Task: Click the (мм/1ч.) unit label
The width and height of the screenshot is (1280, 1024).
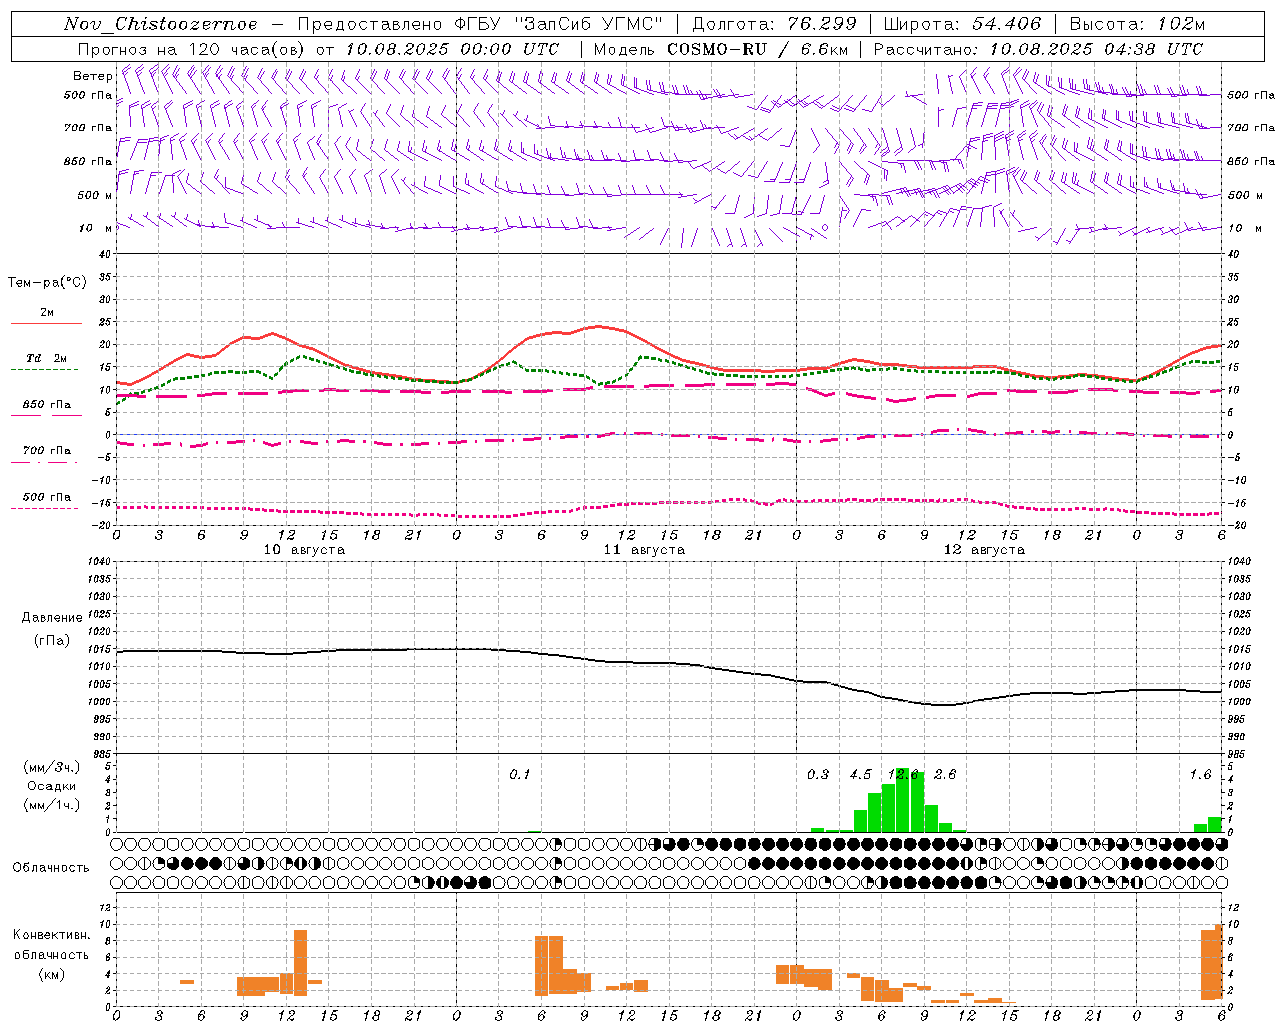Action: pyautogui.click(x=52, y=805)
